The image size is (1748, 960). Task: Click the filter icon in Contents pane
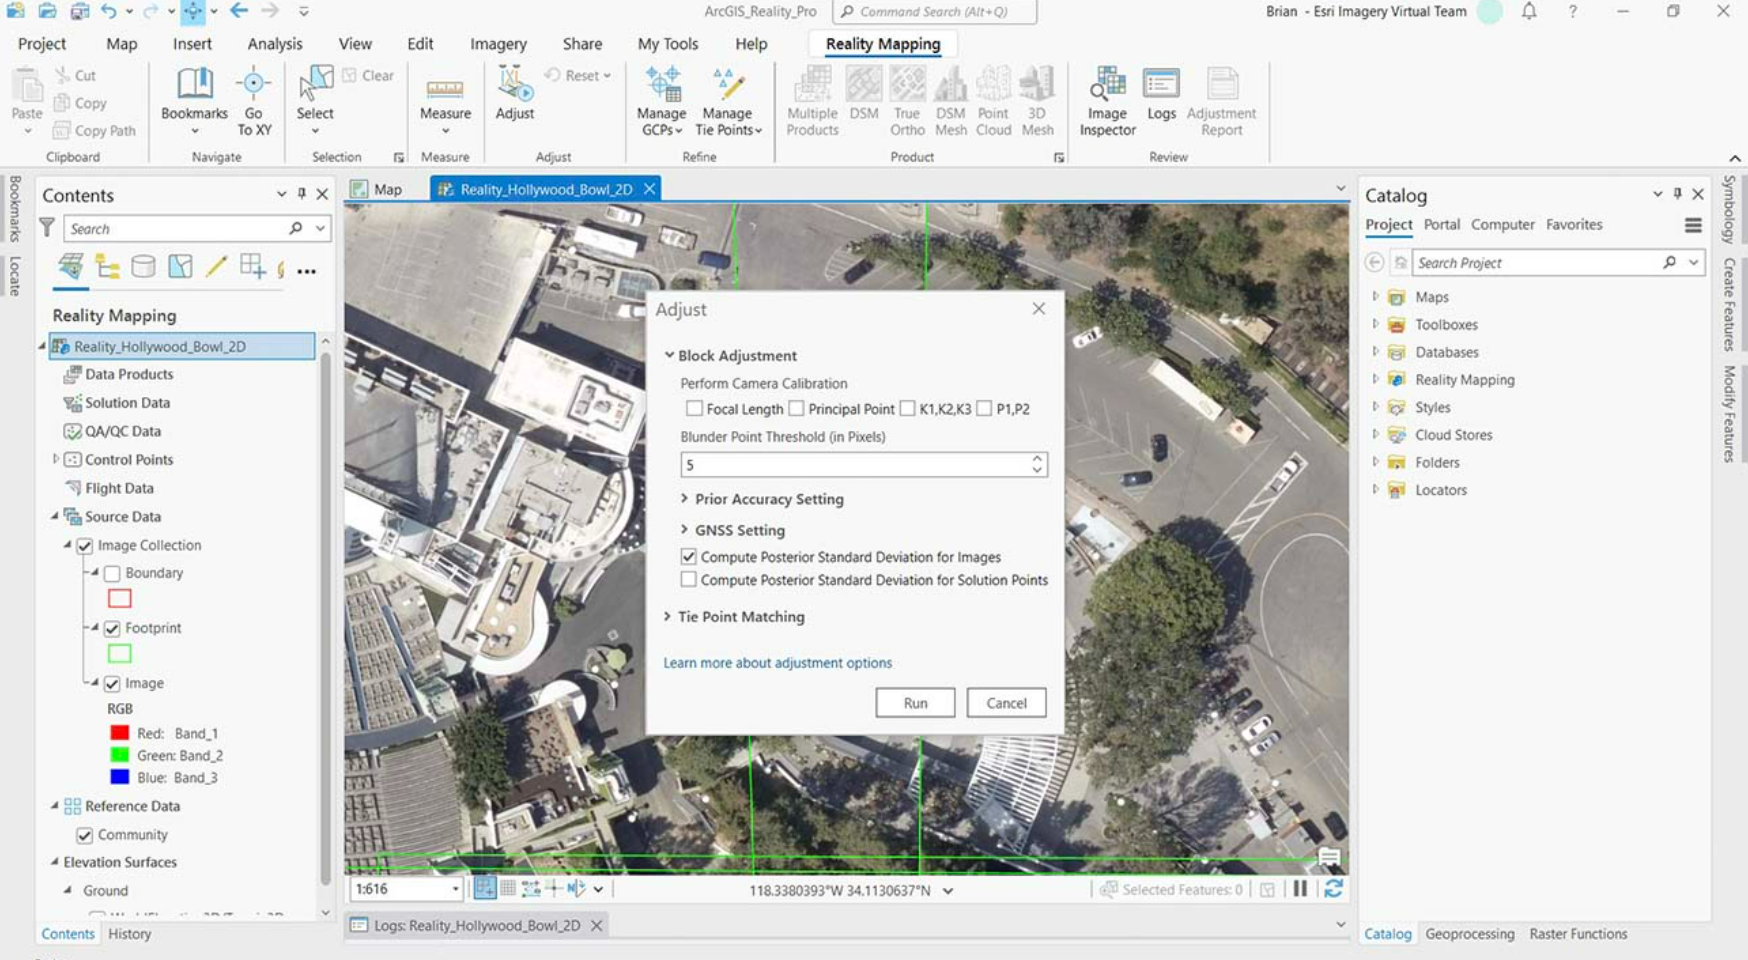pyautogui.click(x=47, y=228)
